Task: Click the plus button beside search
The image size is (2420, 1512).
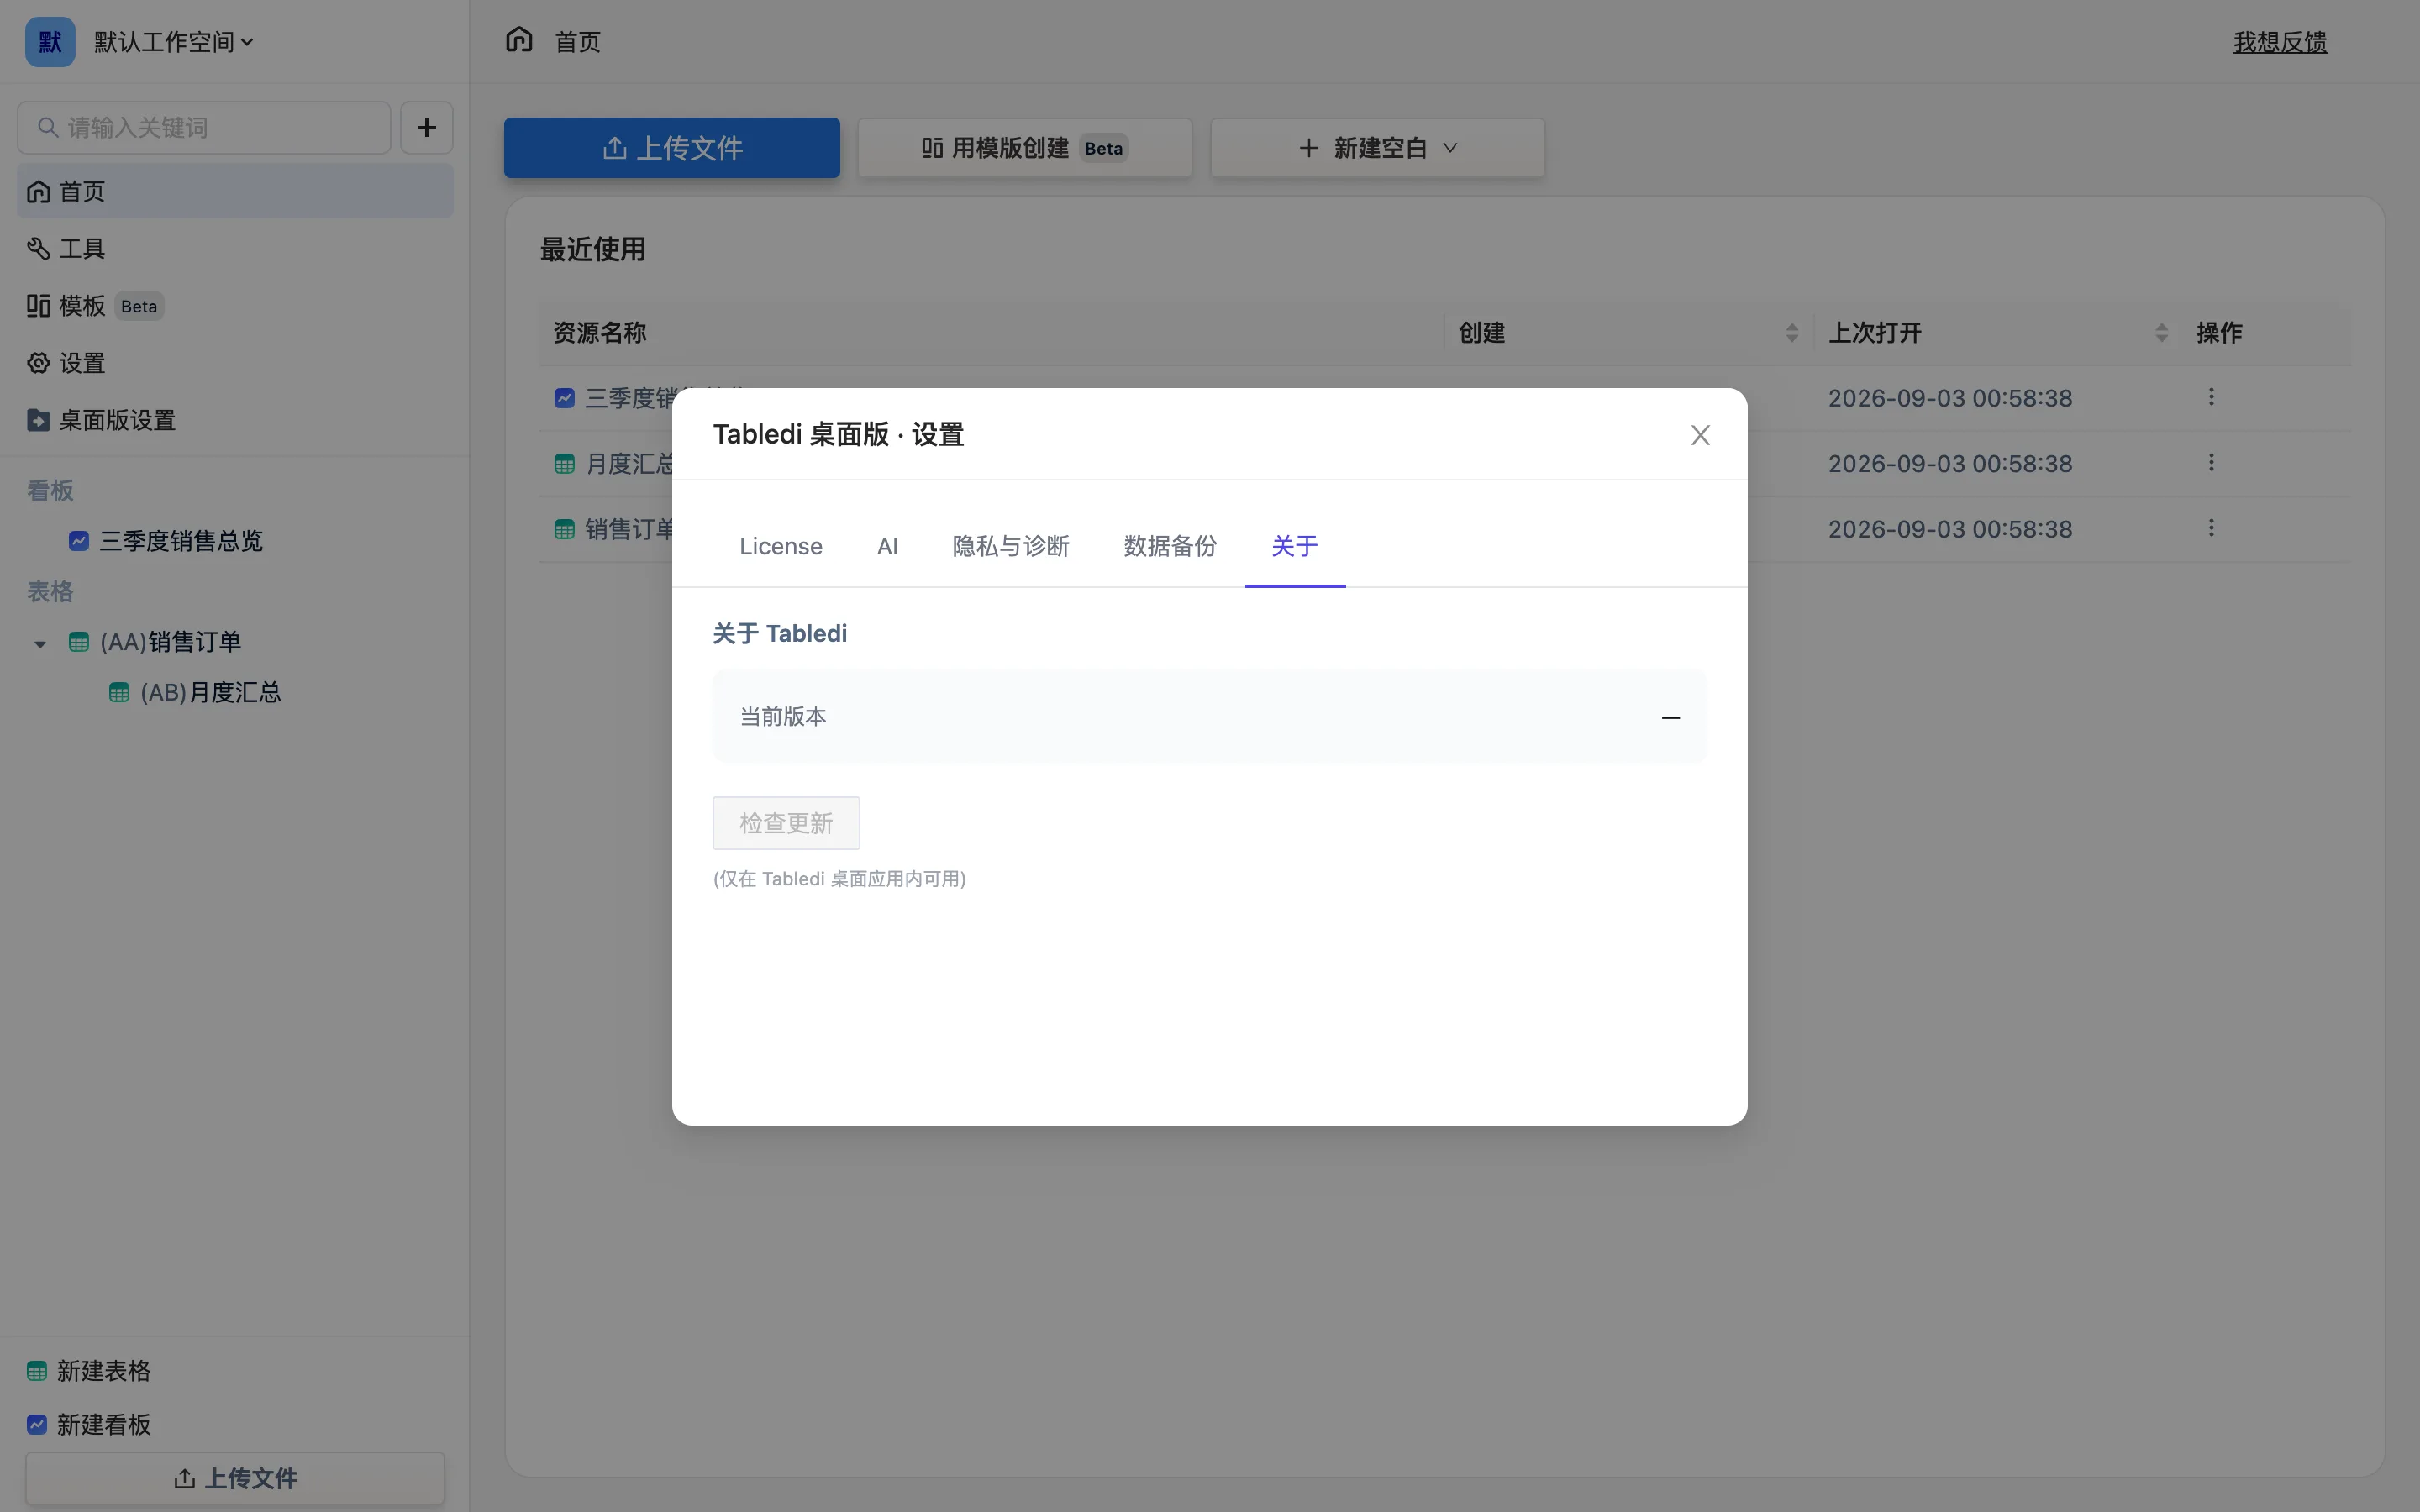Action: coord(427,128)
